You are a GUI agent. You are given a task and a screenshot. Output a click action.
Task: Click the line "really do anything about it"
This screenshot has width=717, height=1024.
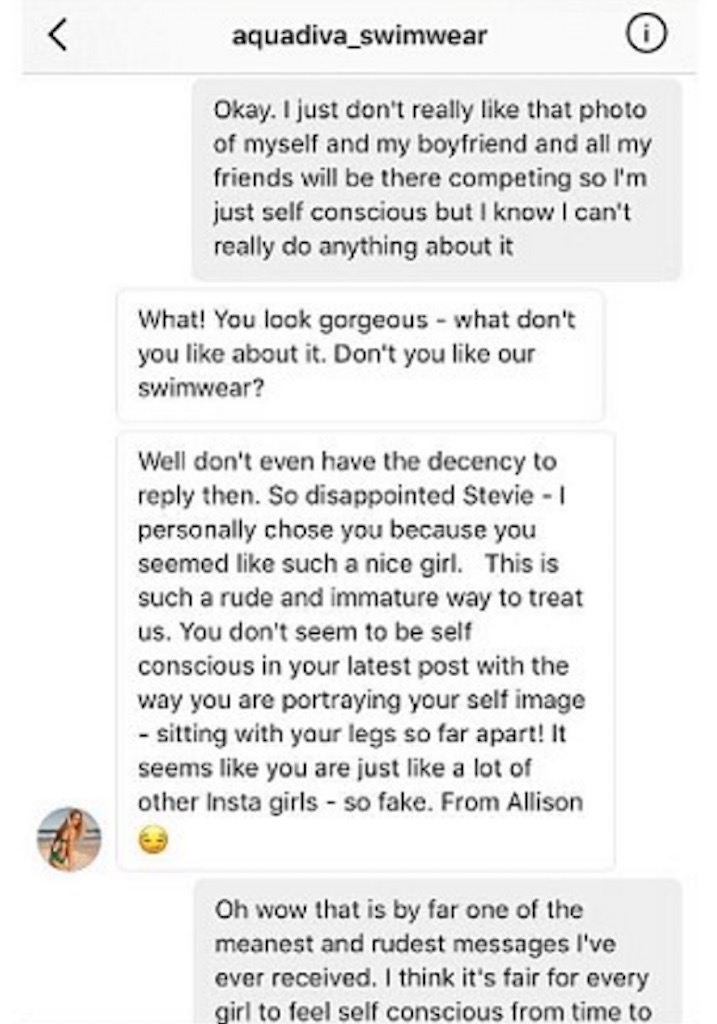(364, 246)
